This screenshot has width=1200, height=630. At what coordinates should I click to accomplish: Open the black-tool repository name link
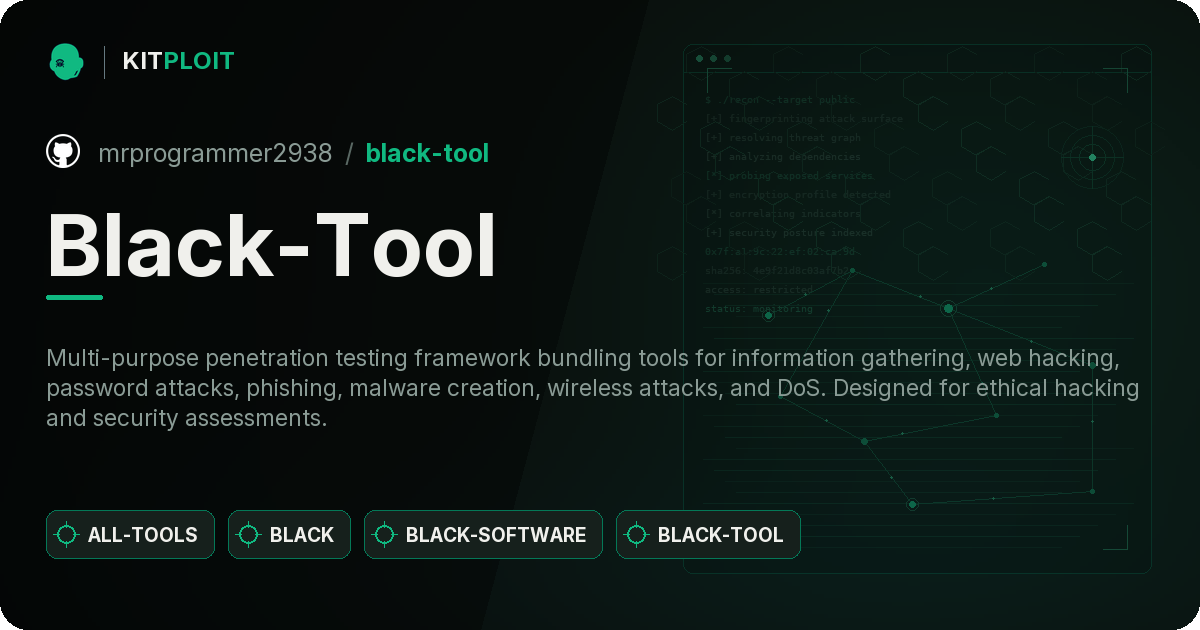click(x=427, y=153)
